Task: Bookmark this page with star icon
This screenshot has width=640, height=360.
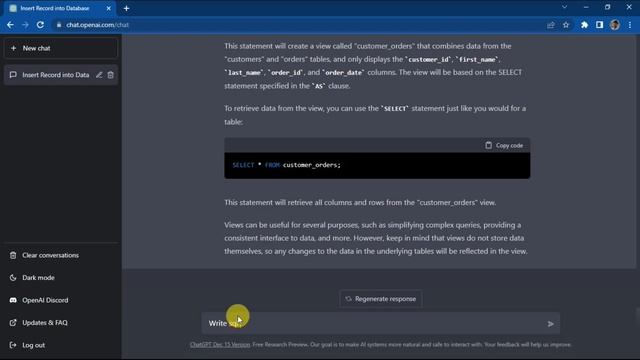Action: point(566,25)
